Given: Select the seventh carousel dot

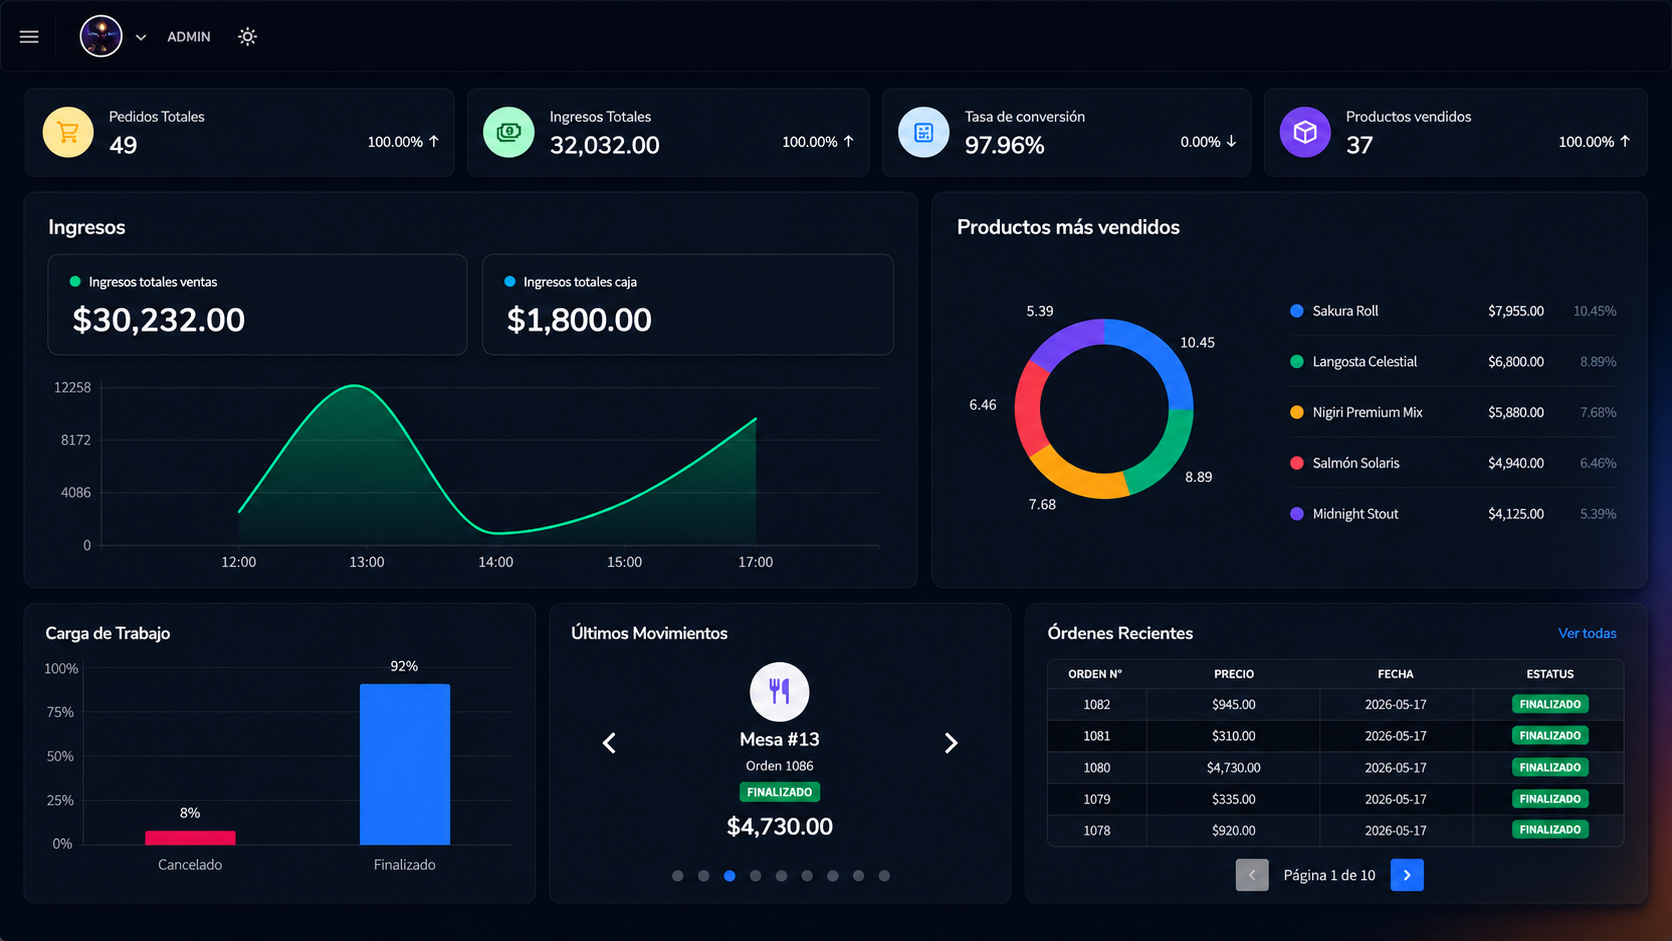Looking at the screenshot, I should [x=833, y=876].
